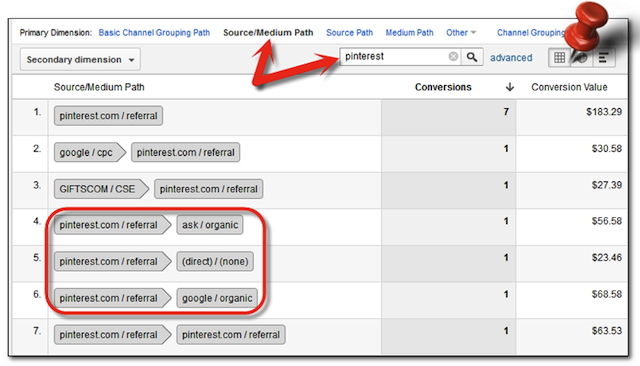The width and height of the screenshot is (640, 366).
Task: Sort by Conversion Value column header
Action: tap(569, 87)
